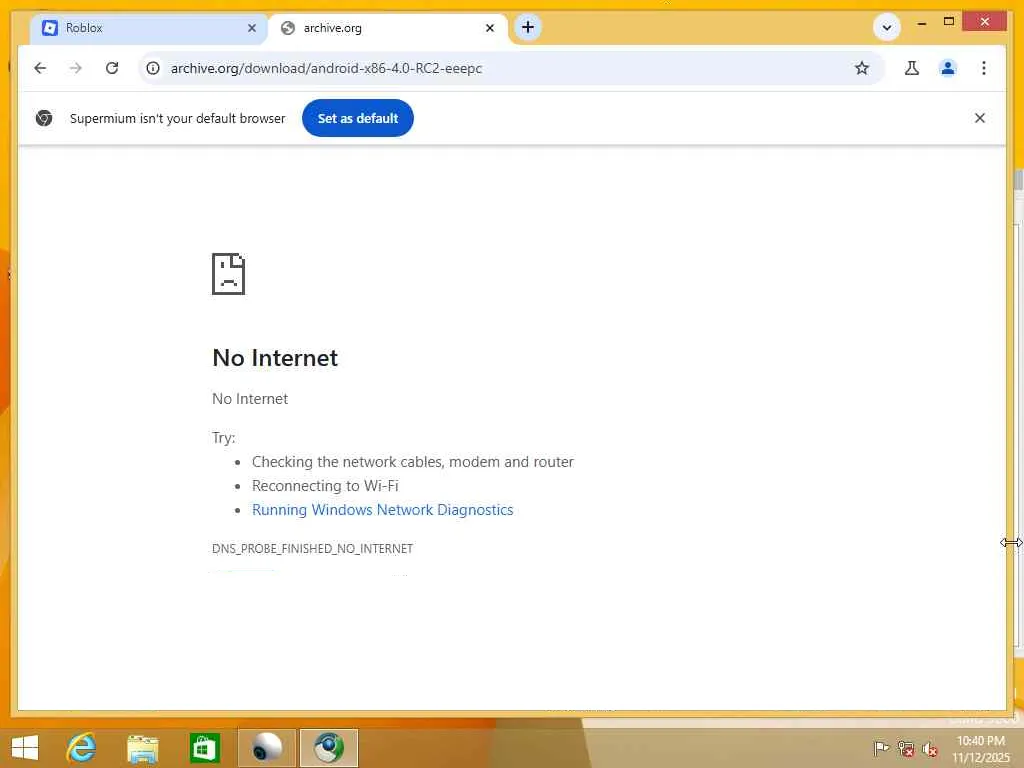This screenshot has height=768, width=1024.
Task: Dismiss the default browser notification bar
Action: (980, 118)
